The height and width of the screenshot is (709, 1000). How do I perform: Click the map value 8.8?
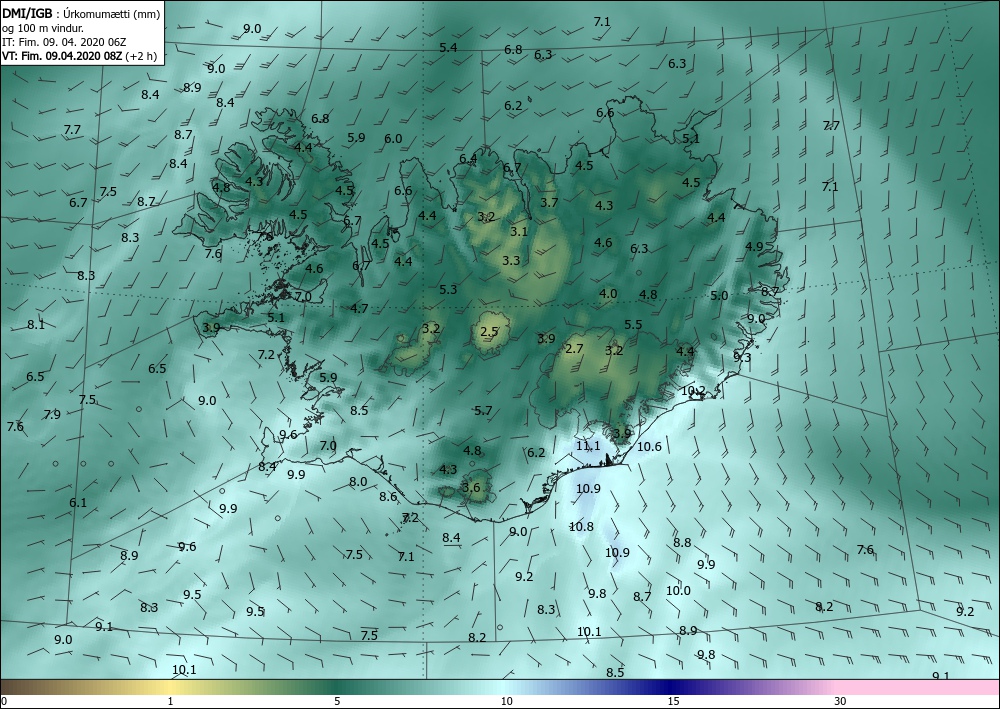click(x=682, y=543)
